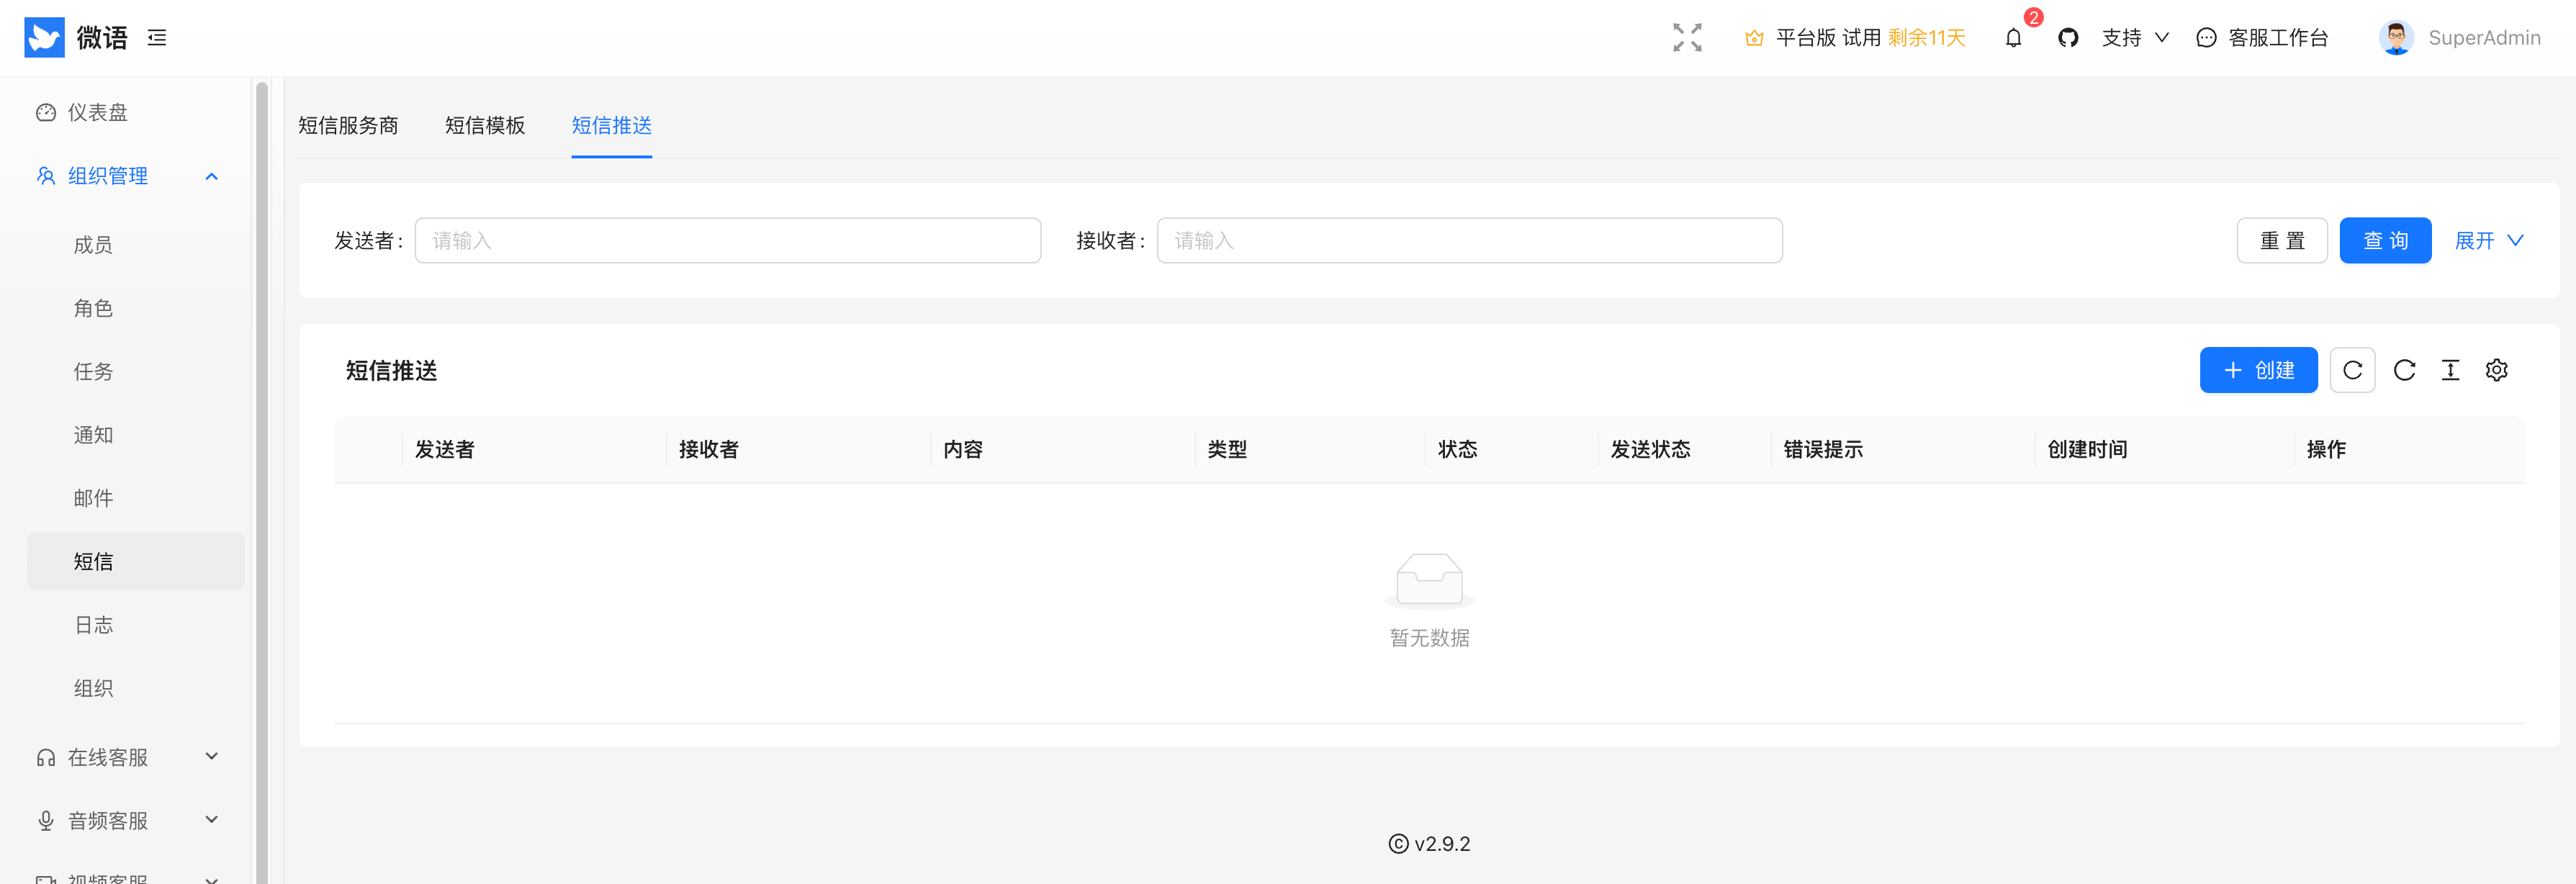Click the SuperAdmin avatar
This screenshot has width=2576, height=884.
(2396, 38)
